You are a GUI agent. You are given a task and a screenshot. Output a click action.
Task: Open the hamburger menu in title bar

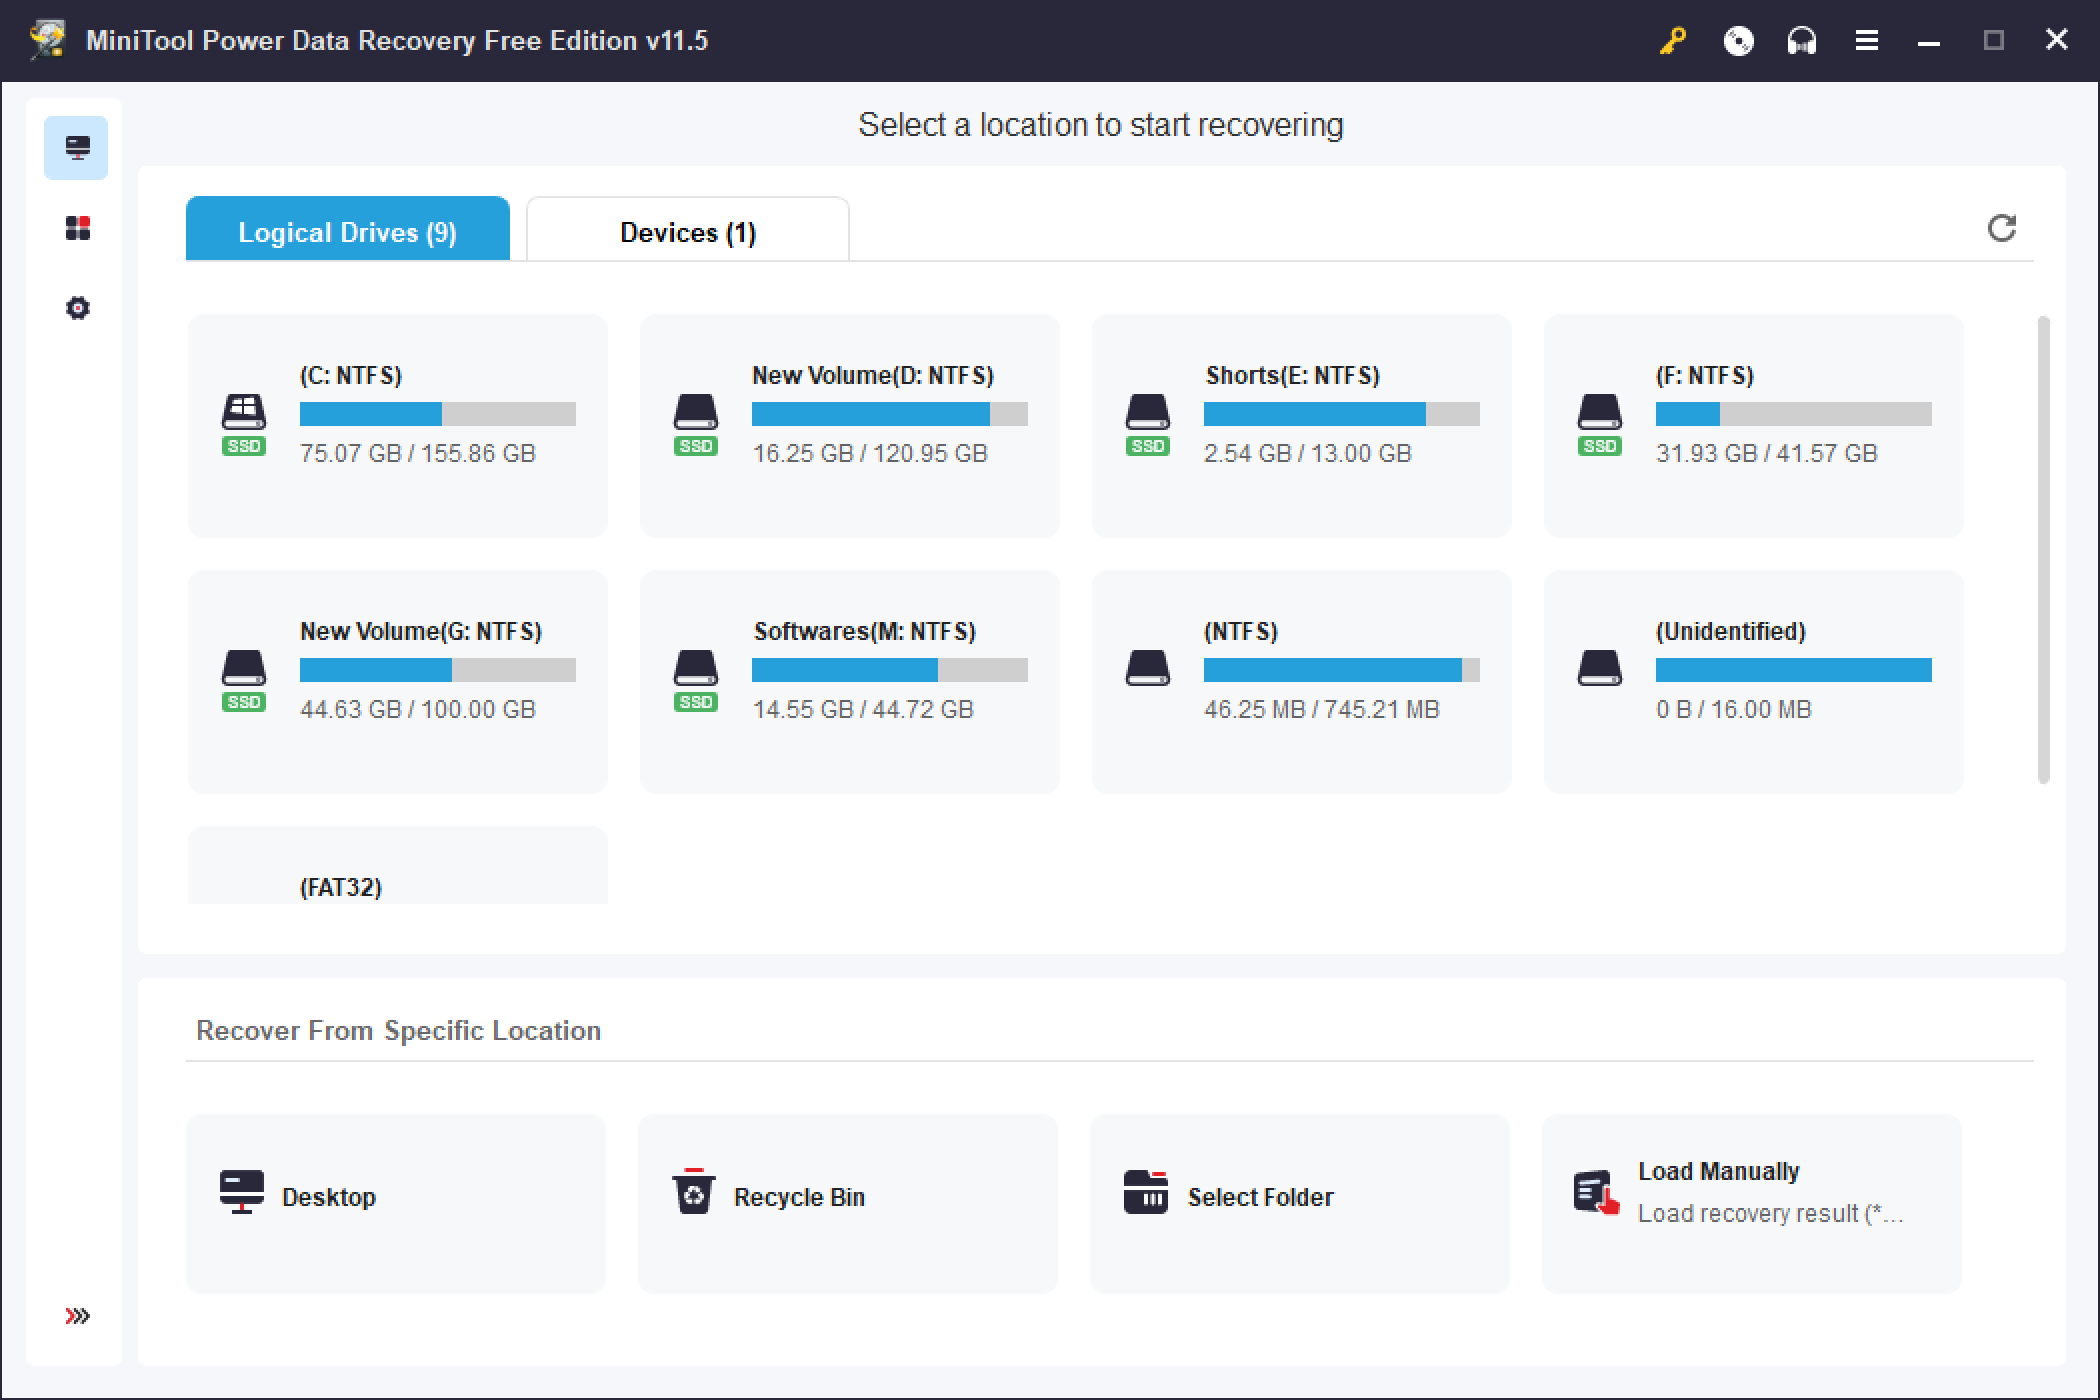click(1866, 40)
